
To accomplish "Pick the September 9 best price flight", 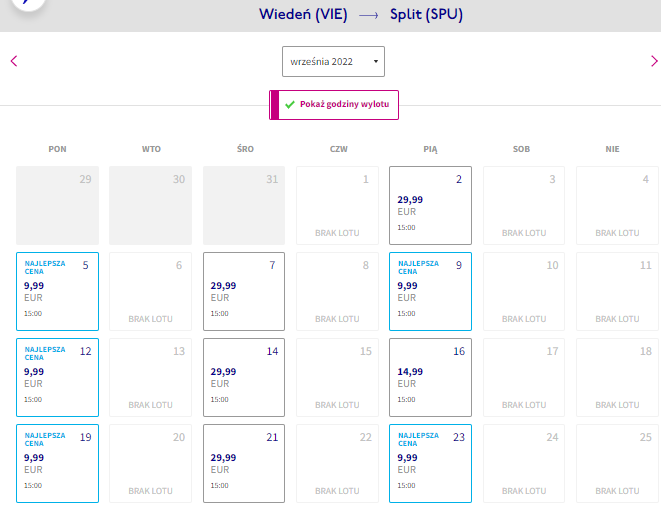I will point(430,291).
